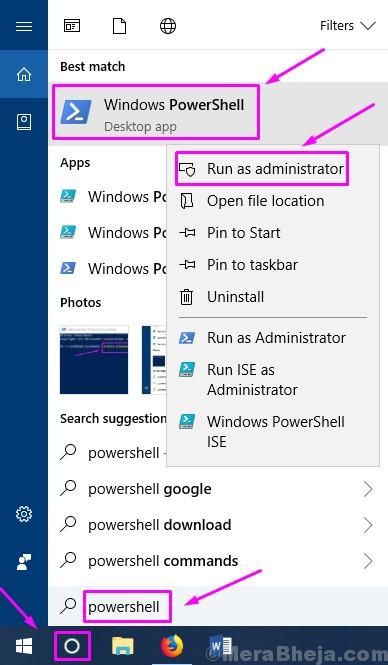Select the Home icon in the sidebar
388x665 pixels.
(24, 75)
